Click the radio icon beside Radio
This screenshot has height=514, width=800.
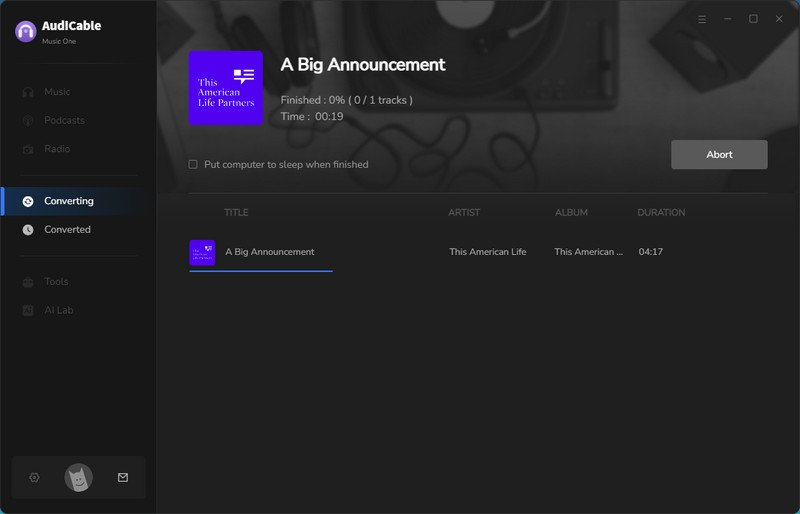pos(28,149)
